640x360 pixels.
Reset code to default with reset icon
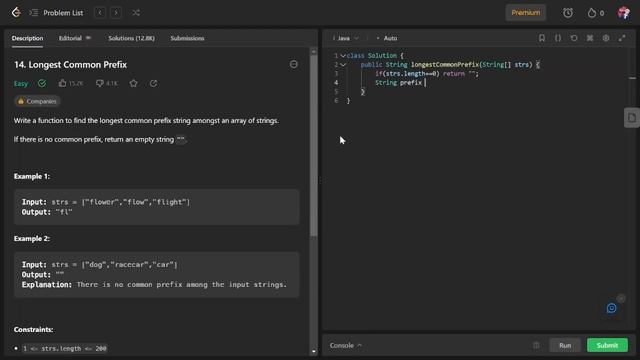click(574, 38)
